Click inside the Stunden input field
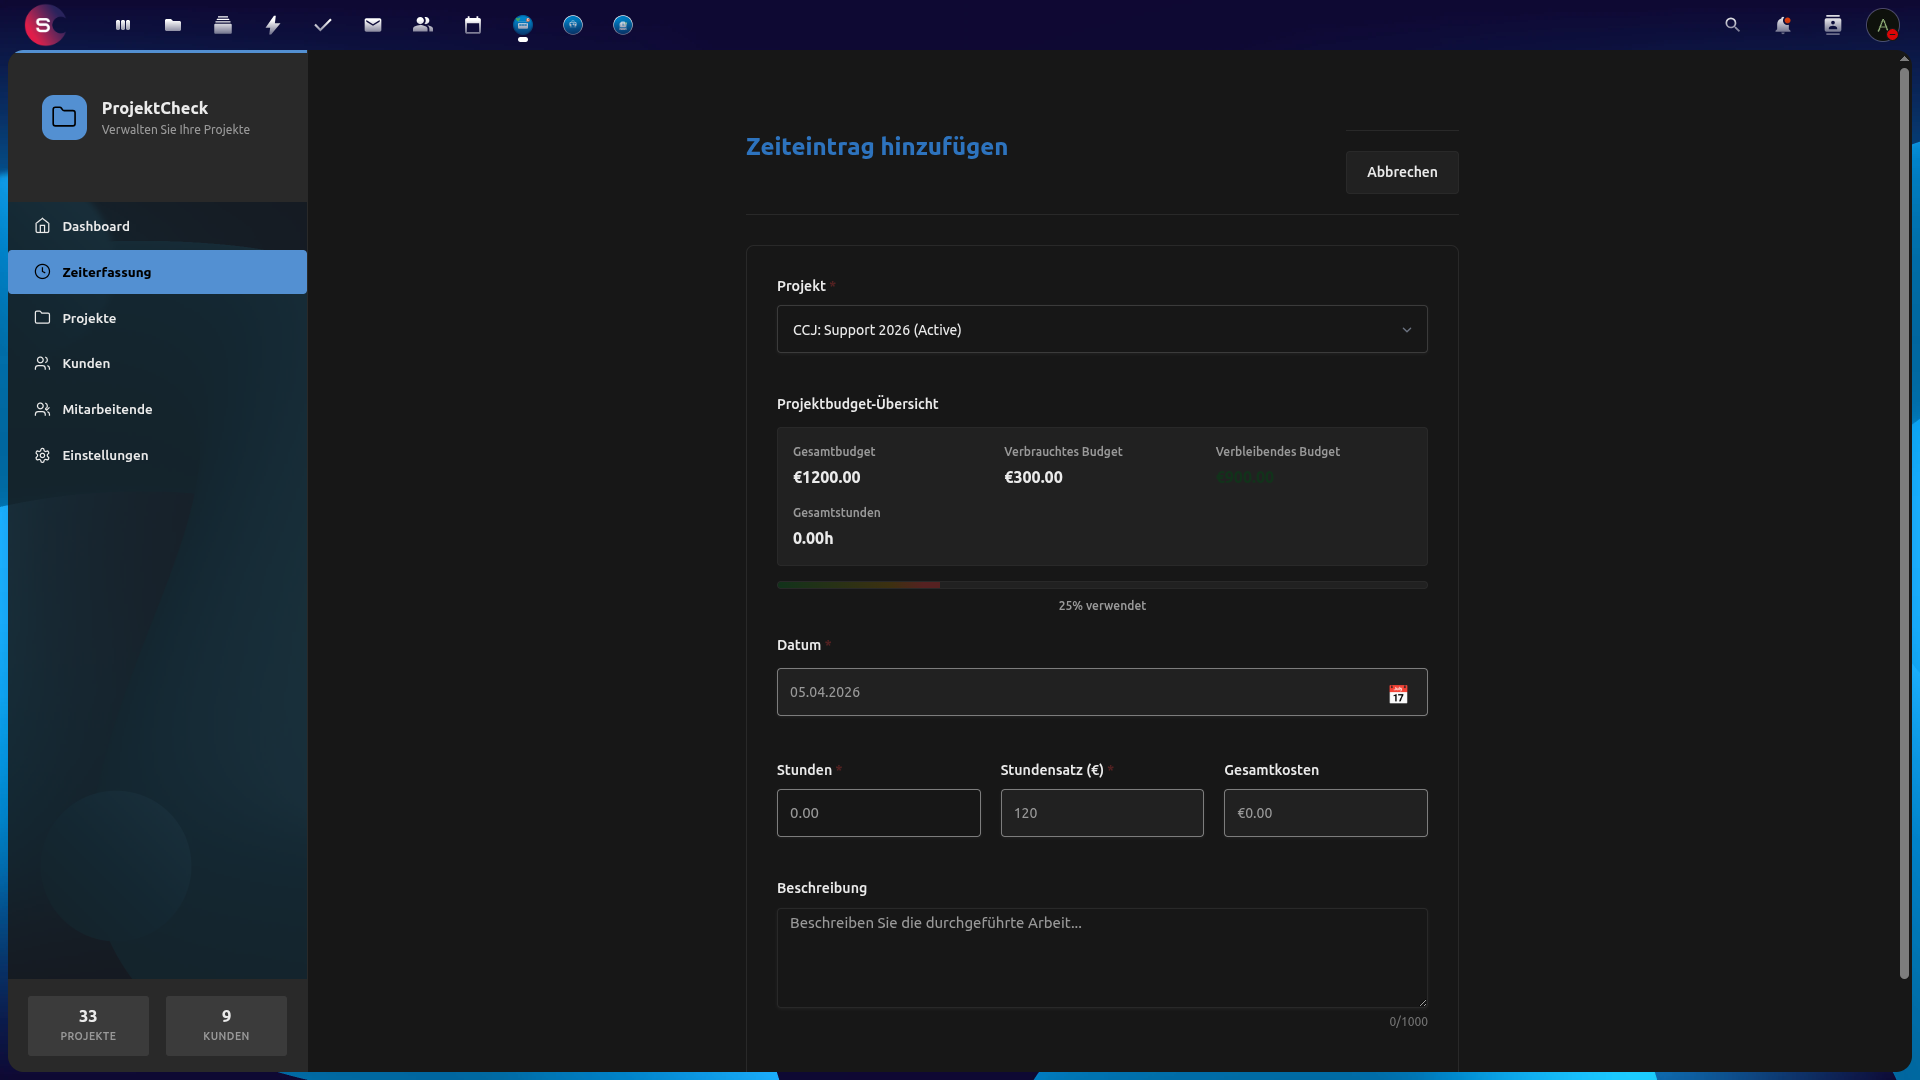The image size is (1920, 1080). click(x=878, y=813)
